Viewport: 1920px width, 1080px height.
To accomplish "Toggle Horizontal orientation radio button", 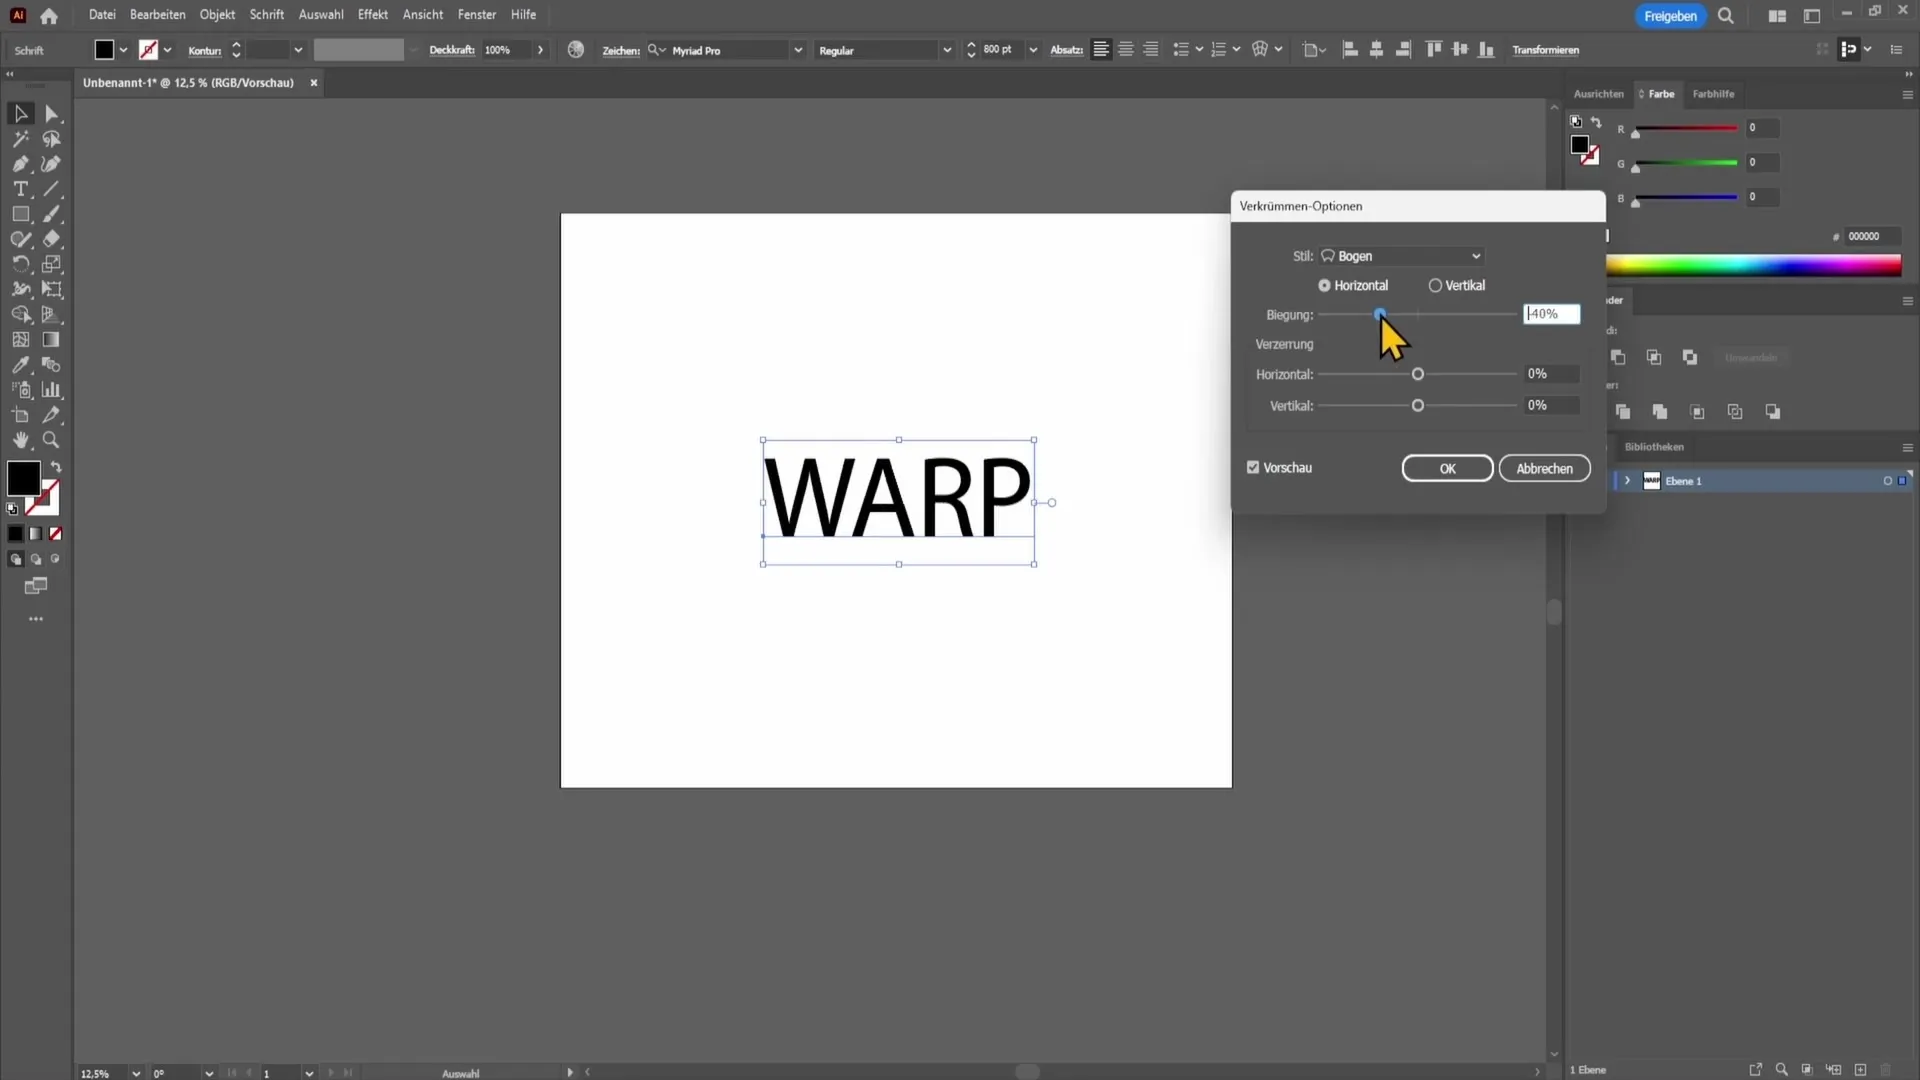I will click(x=1325, y=285).
